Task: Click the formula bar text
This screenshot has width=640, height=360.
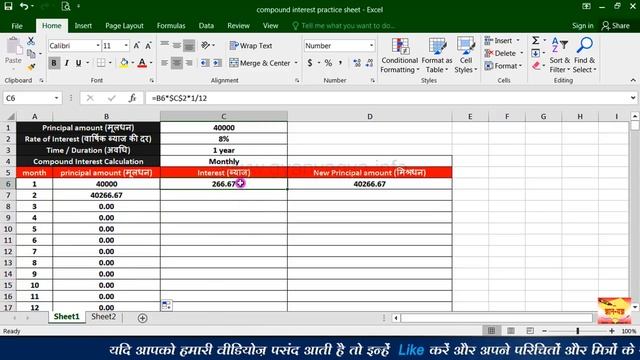Action: [x=179, y=98]
